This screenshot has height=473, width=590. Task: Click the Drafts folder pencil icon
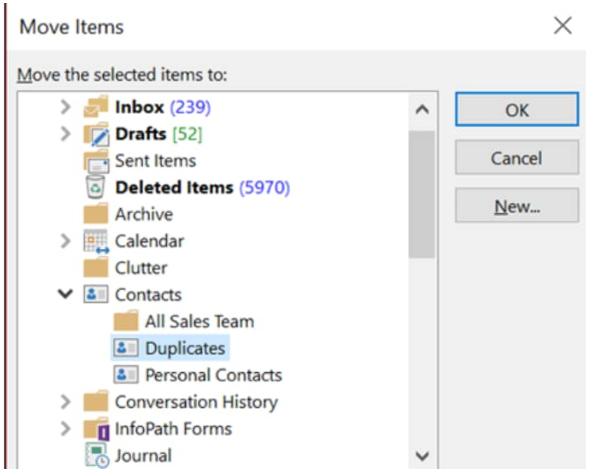pyautogui.click(x=96, y=134)
